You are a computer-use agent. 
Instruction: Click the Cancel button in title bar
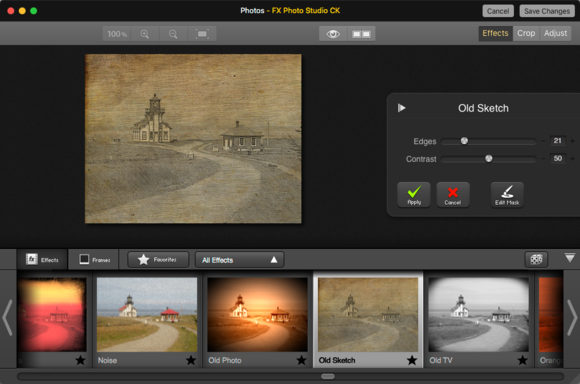coord(498,11)
